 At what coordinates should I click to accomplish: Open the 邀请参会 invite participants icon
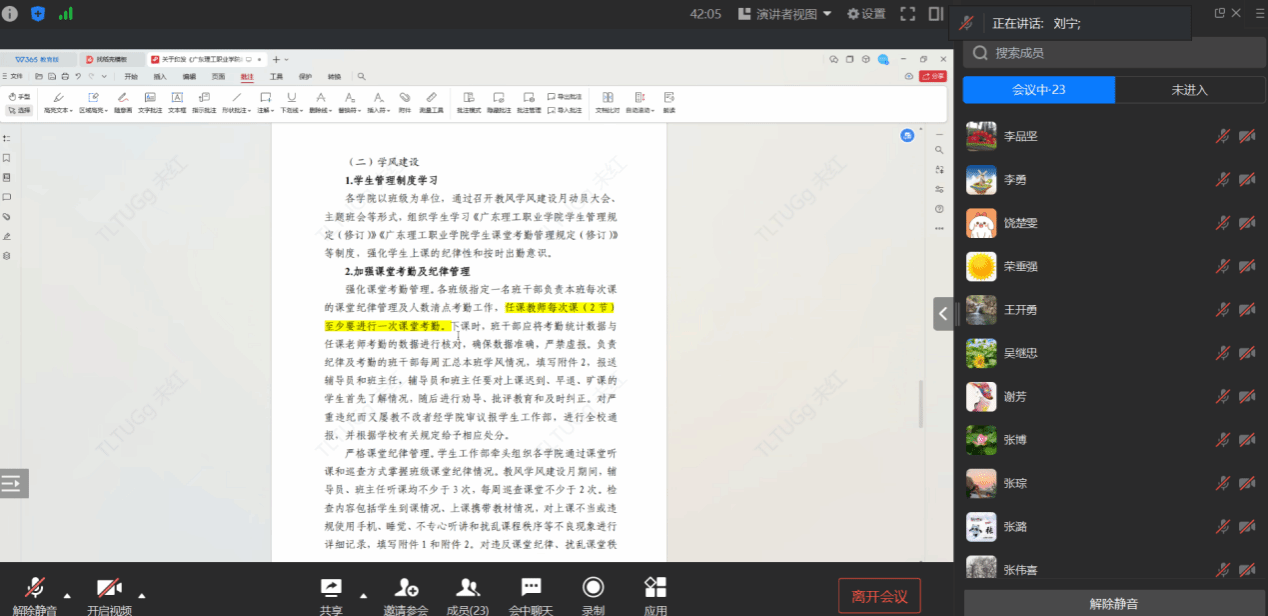coord(406,589)
